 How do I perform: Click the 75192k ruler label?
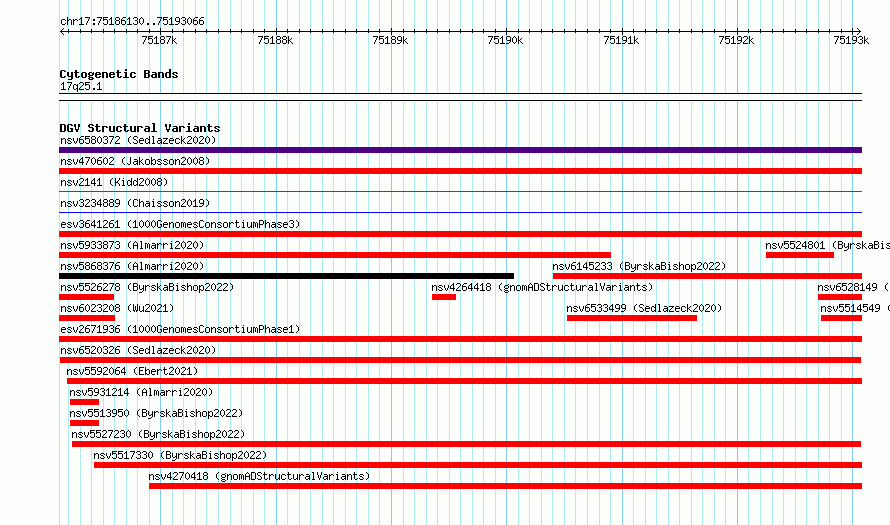736,40
